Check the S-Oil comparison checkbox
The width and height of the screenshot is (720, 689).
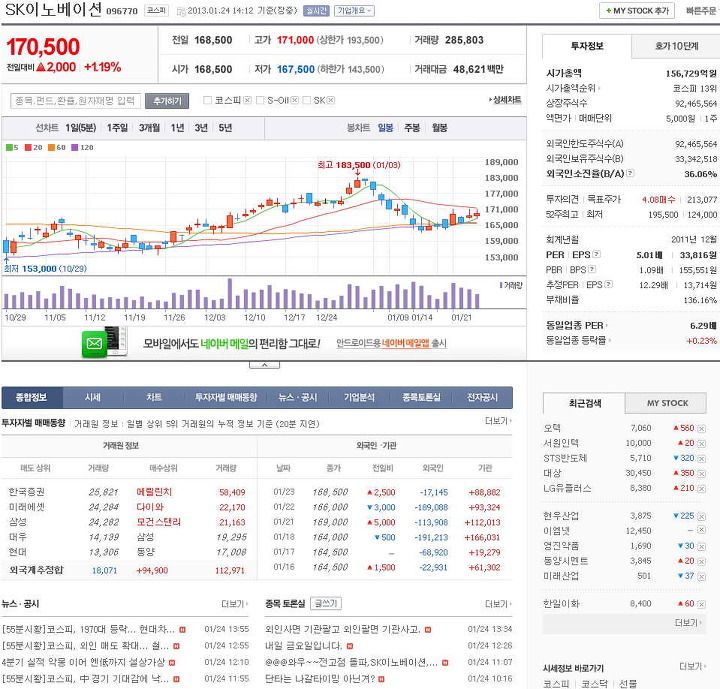(x=260, y=100)
